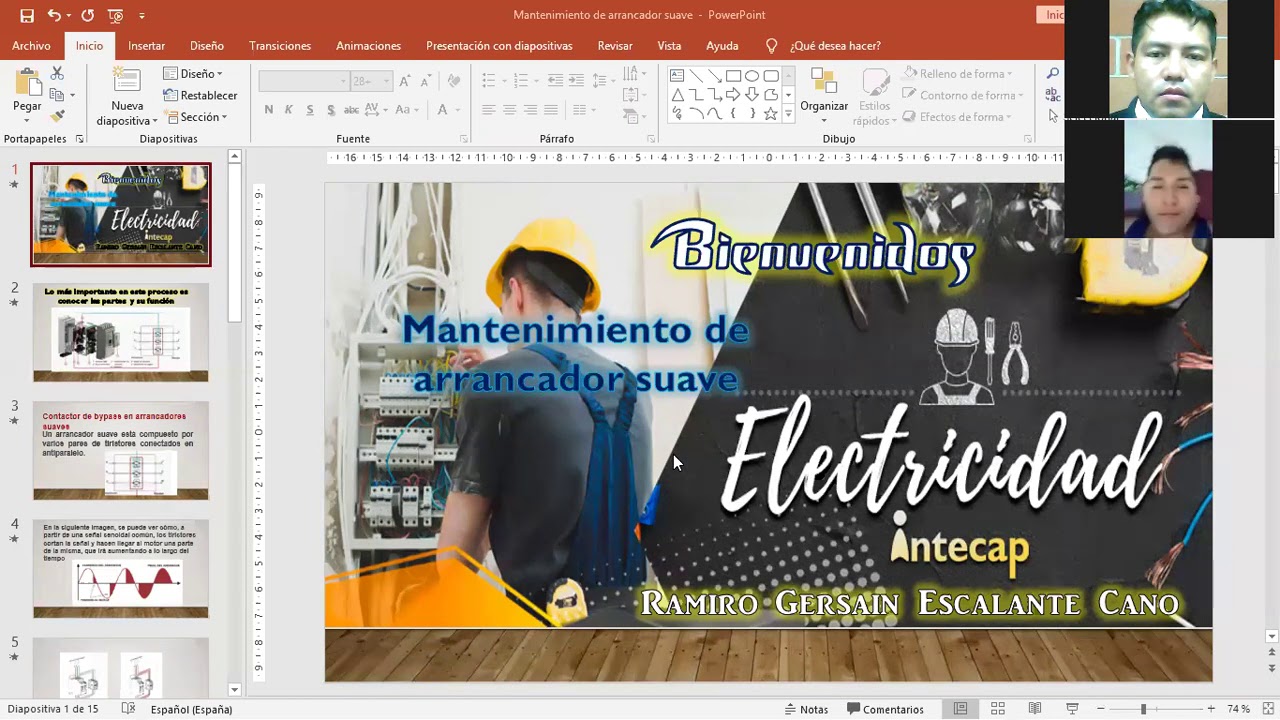Click the zoom slider handle
The height and width of the screenshot is (720, 1280).
[1143, 709]
